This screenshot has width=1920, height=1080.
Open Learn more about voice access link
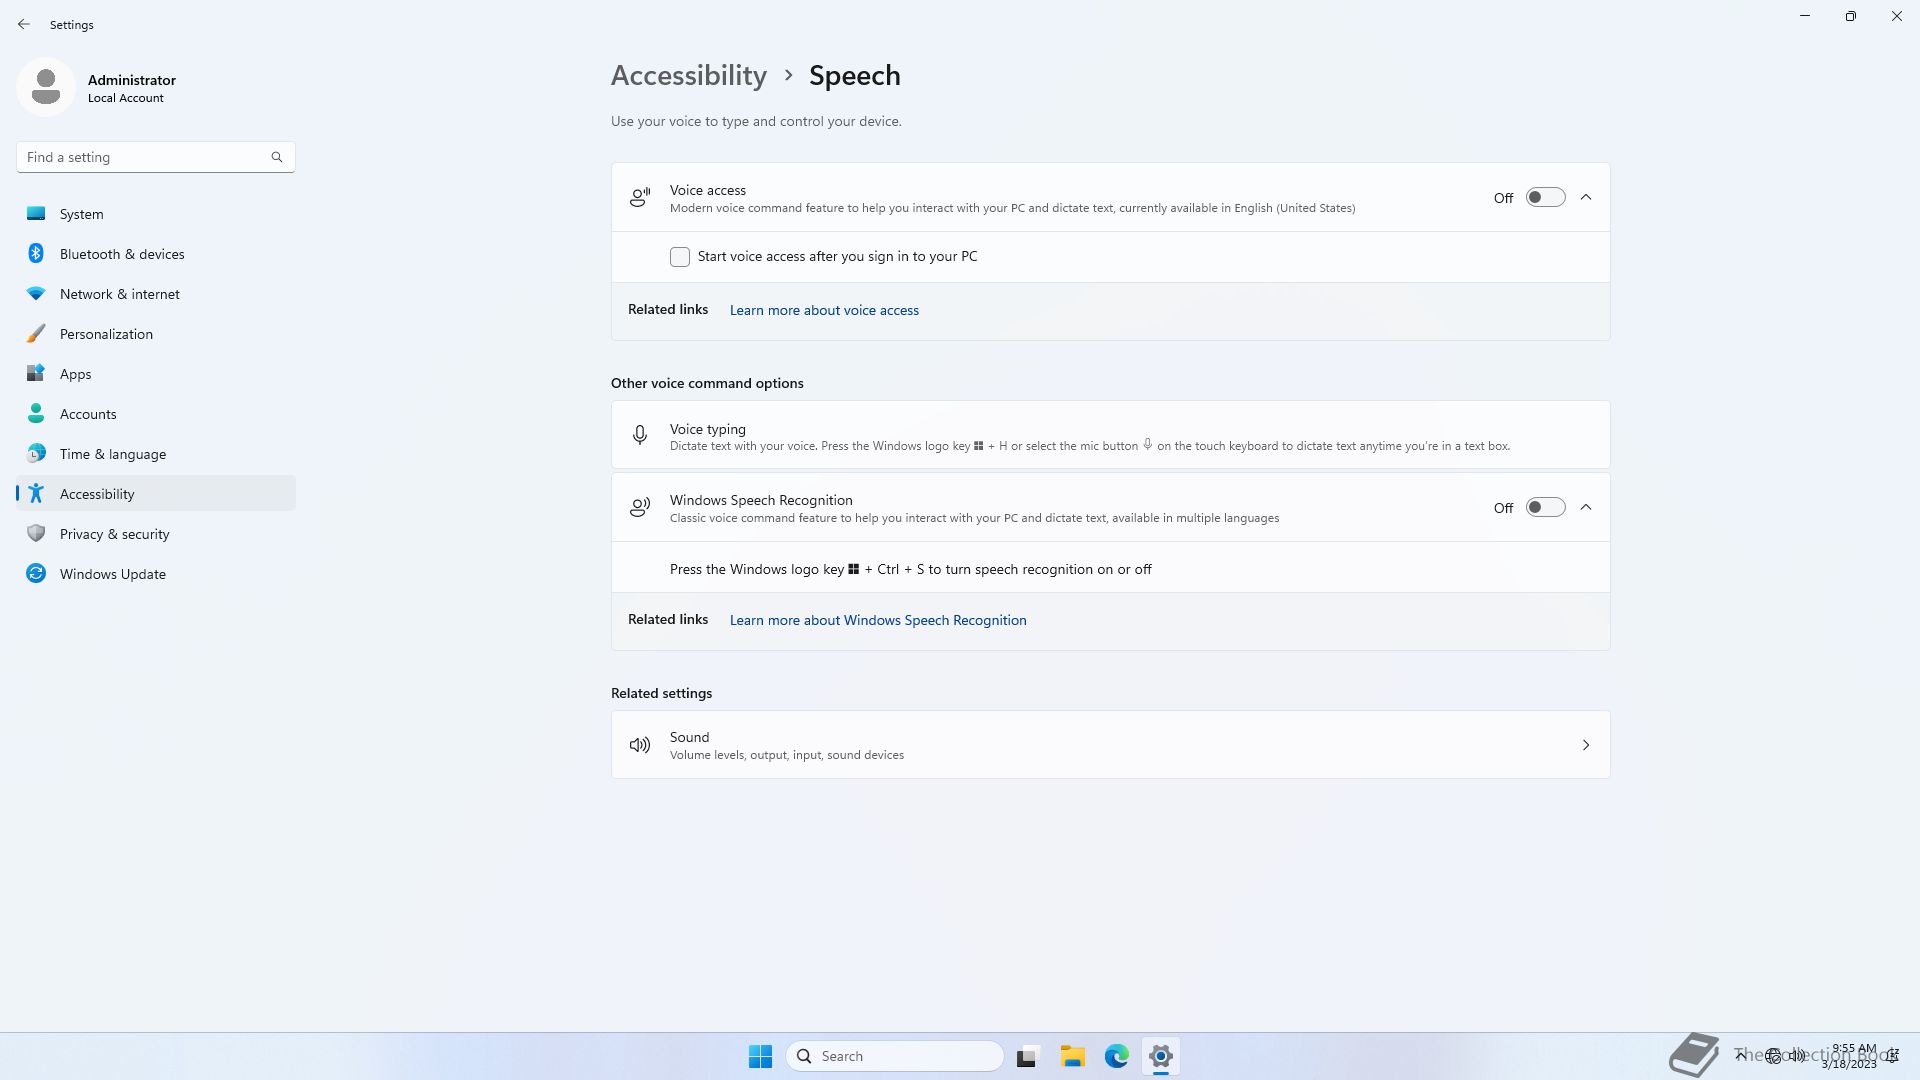pos(824,310)
